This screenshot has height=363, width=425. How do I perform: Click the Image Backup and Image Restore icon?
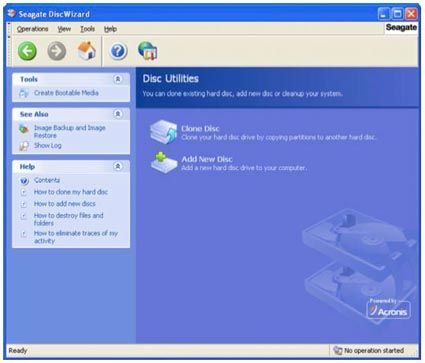[x=24, y=129]
